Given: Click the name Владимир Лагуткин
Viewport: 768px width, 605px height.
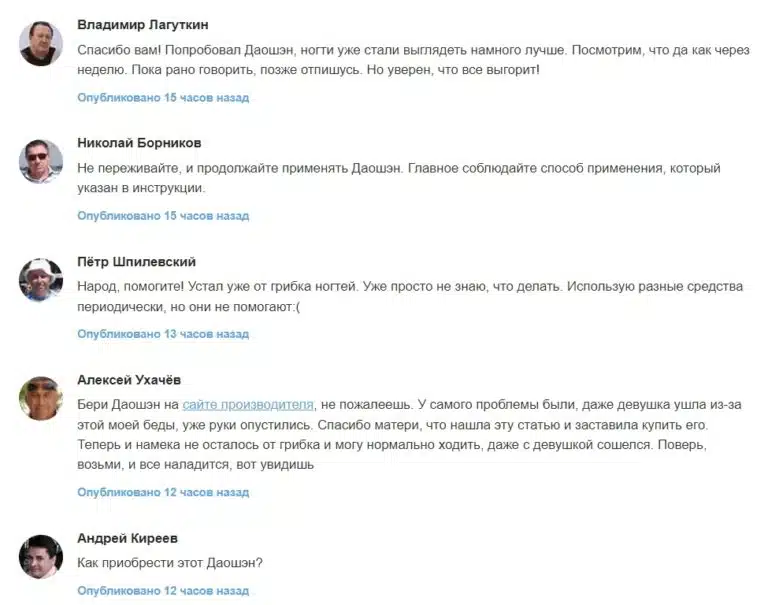Looking at the screenshot, I should click(x=143, y=24).
